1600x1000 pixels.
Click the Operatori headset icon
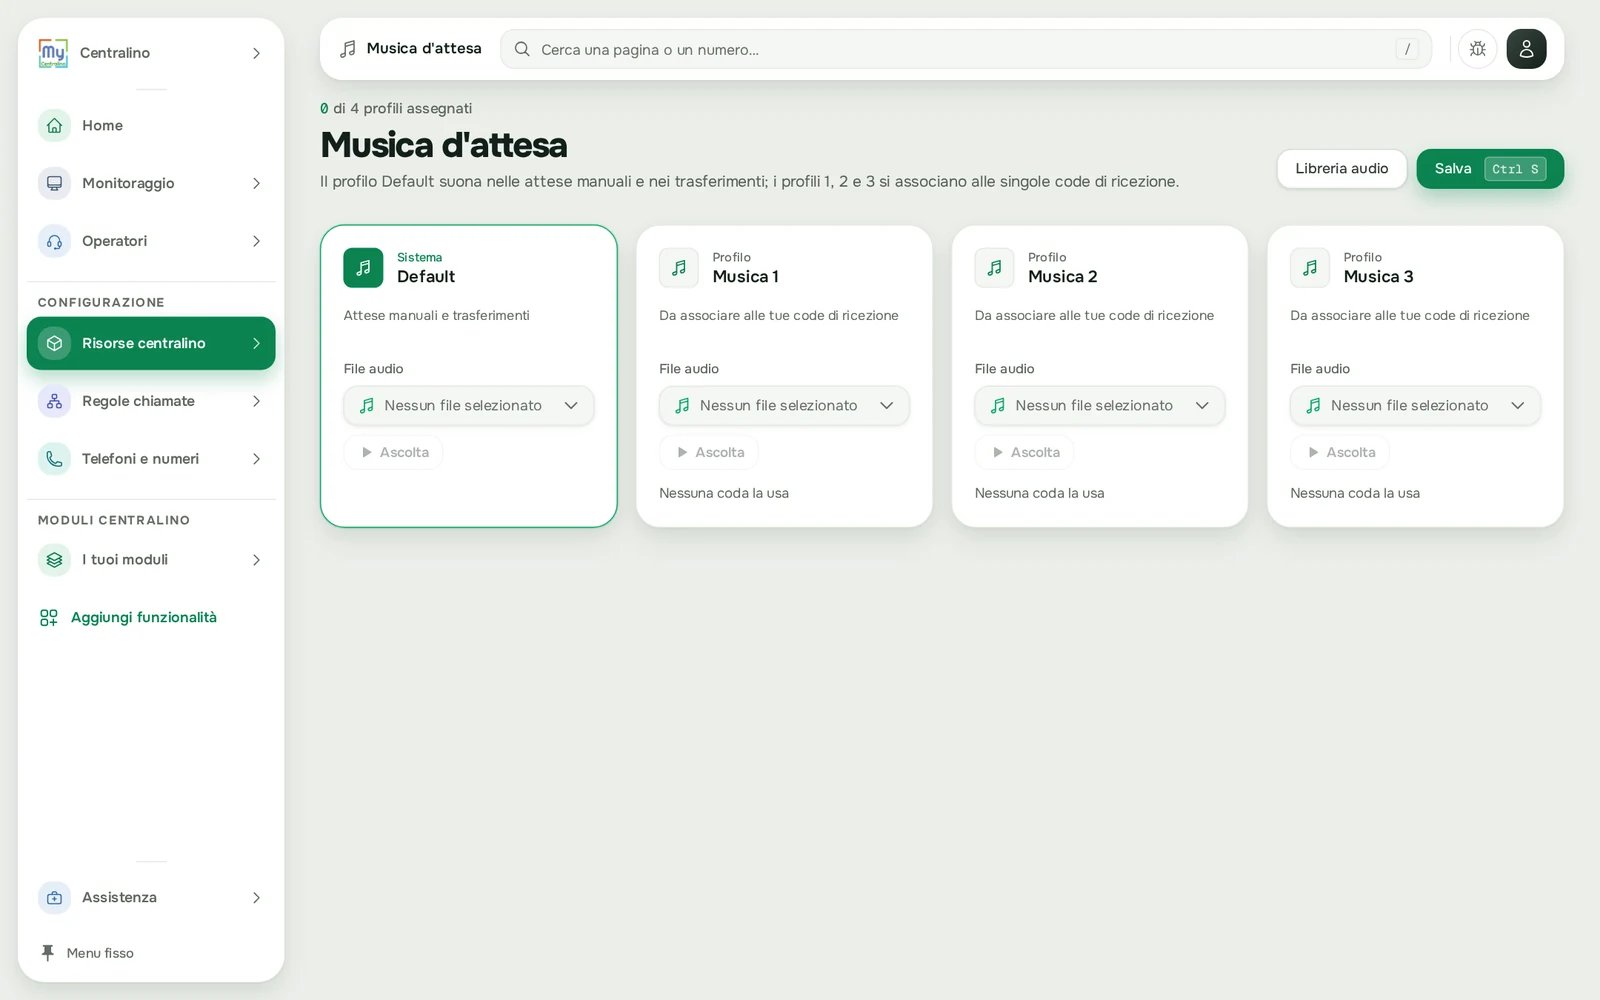pos(54,241)
